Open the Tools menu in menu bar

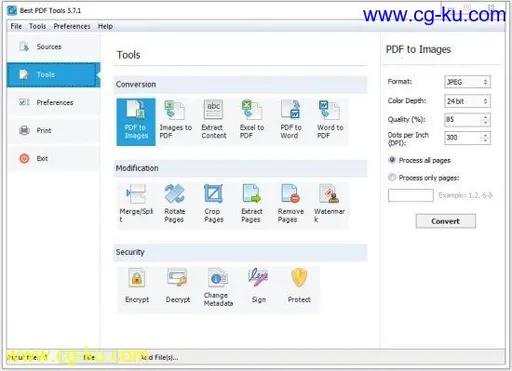point(37,26)
